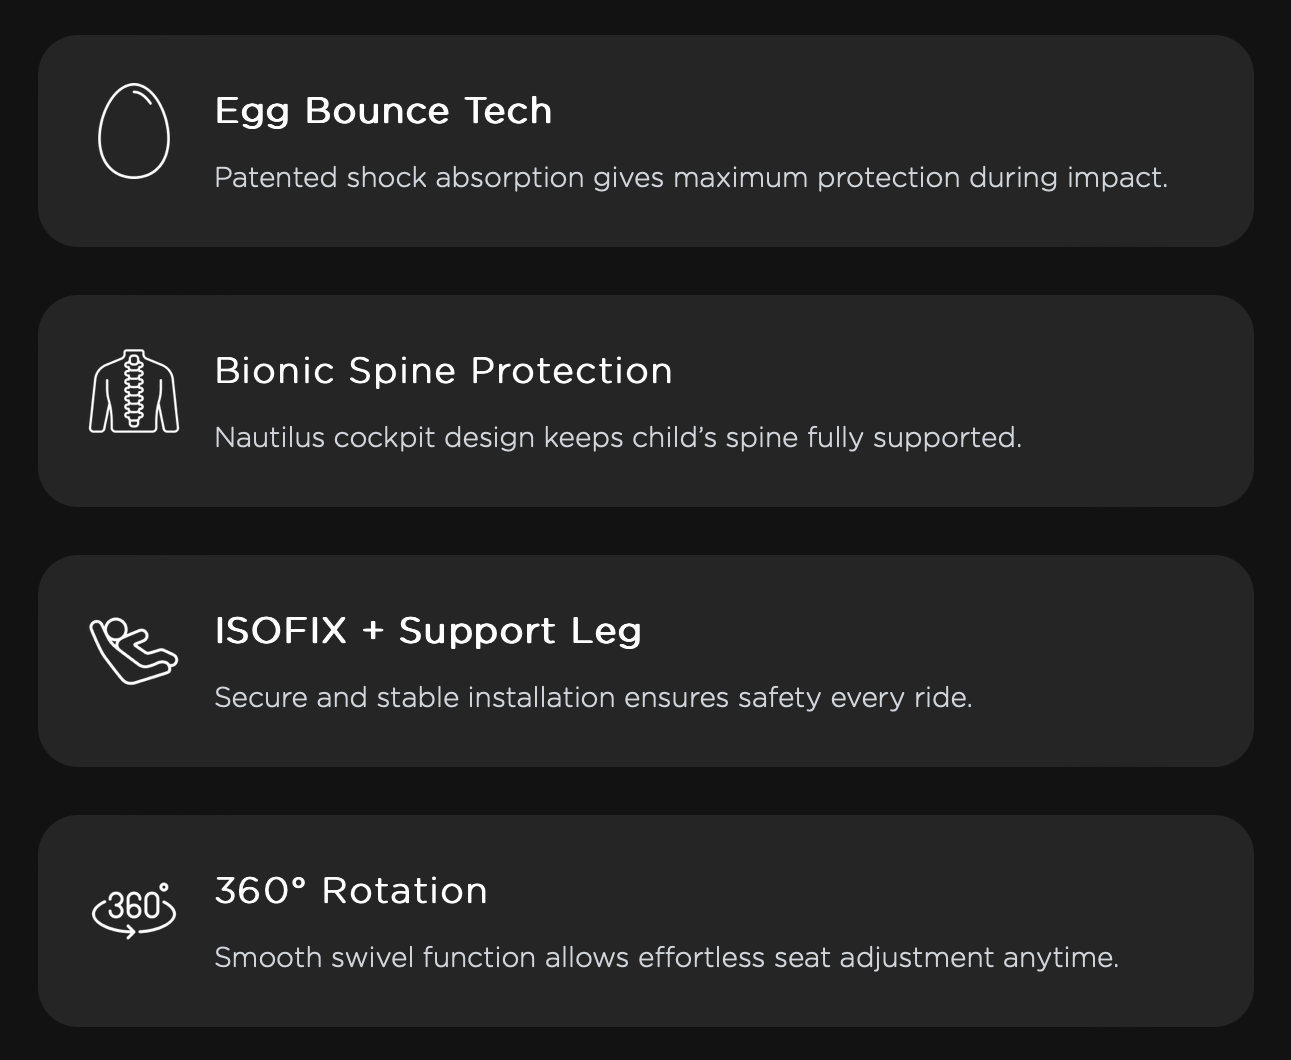Click the egg outline icon
Screen dimensions: 1291x1060
(x=134, y=132)
